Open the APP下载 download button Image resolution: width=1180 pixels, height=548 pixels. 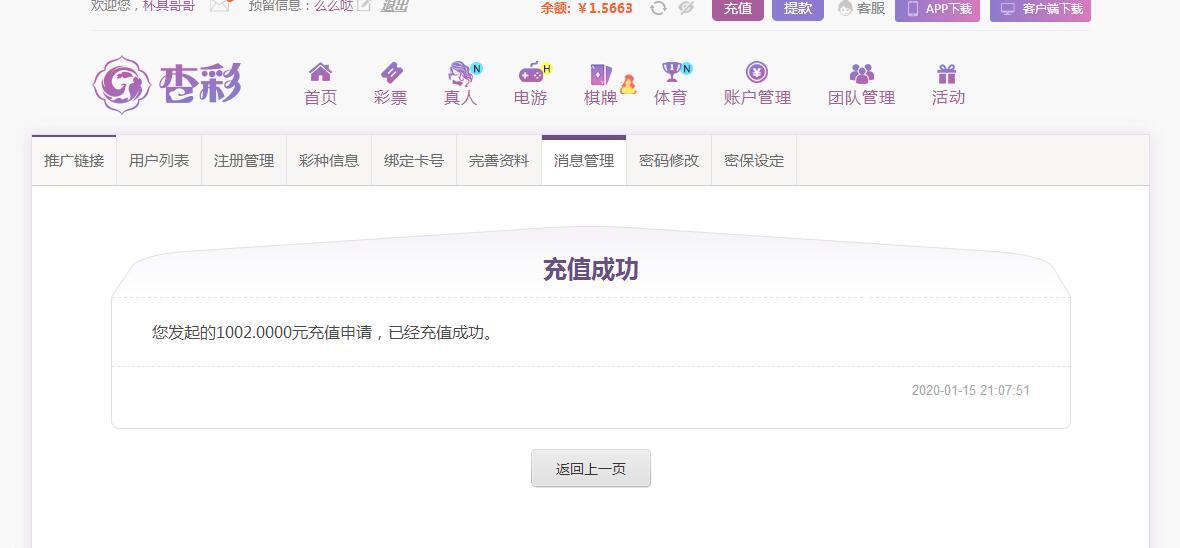point(938,10)
